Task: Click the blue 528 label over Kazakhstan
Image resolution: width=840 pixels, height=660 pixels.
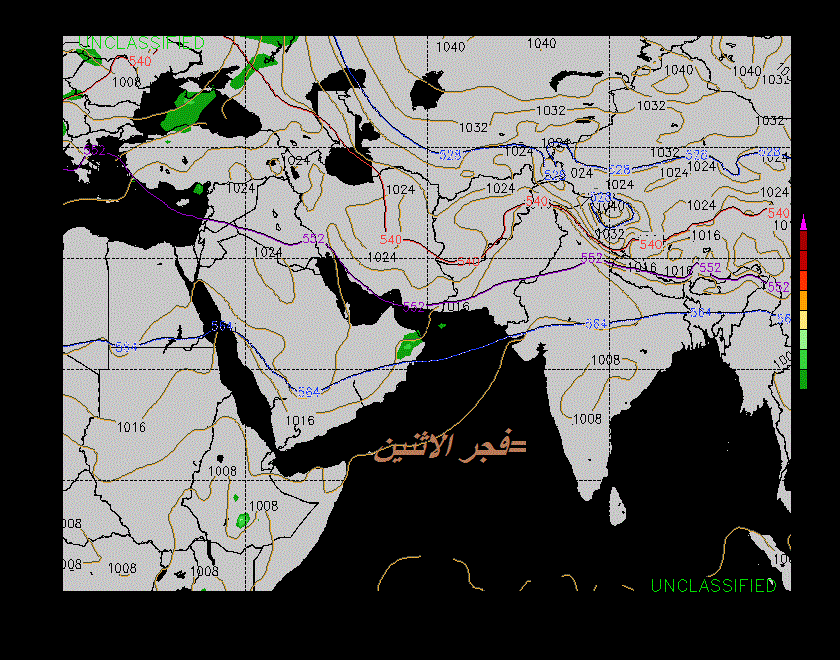Action: click(451, 155)
